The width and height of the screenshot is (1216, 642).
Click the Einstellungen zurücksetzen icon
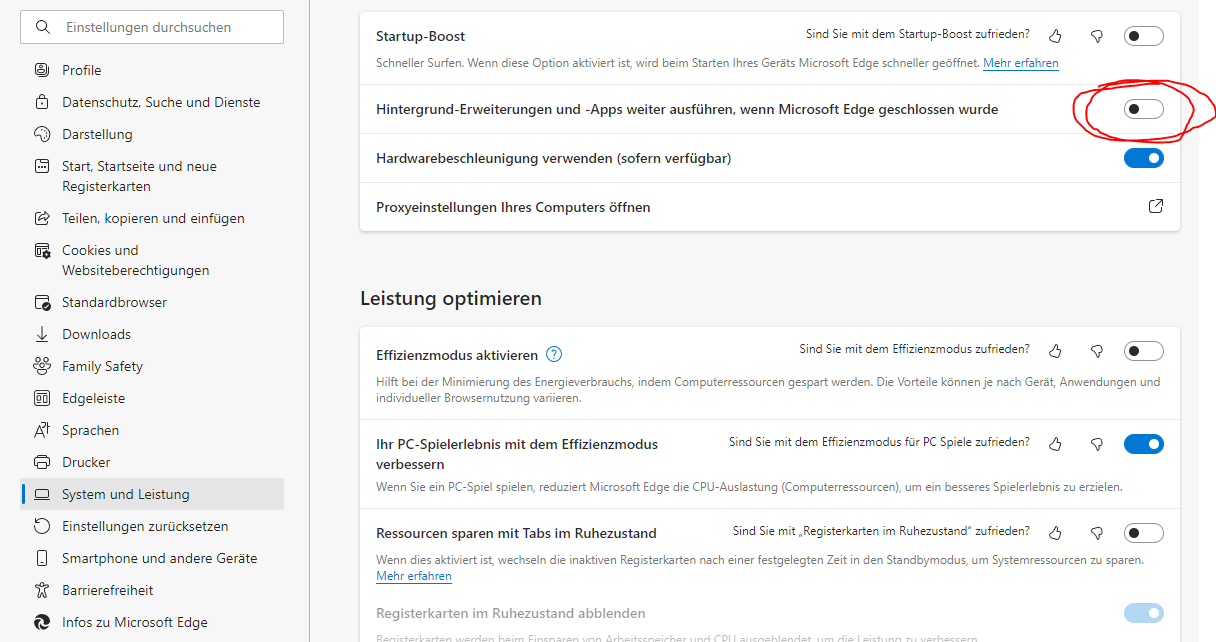pyautogui.click(x=42, y=526)
